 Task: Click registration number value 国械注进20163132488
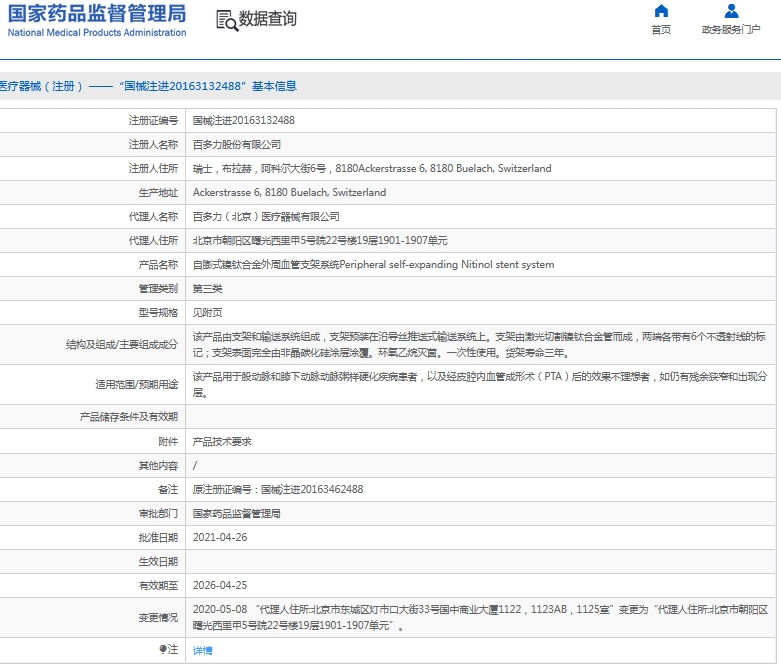coord(243,120)
